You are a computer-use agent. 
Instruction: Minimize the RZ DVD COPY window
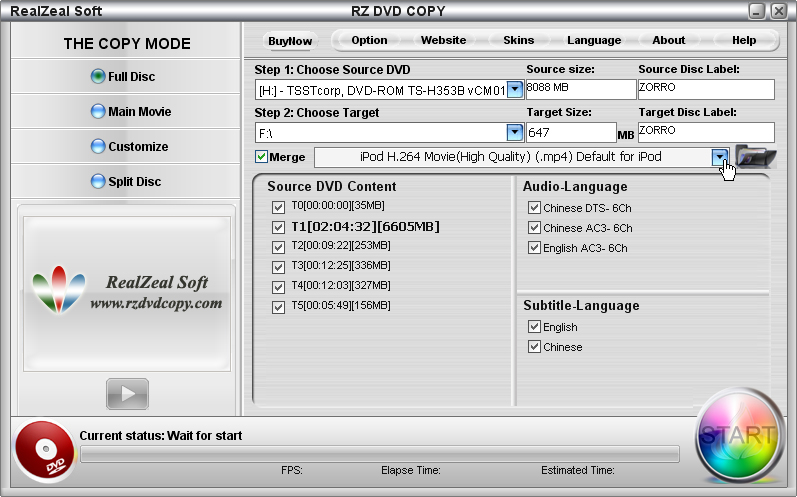tap(756, 11)
